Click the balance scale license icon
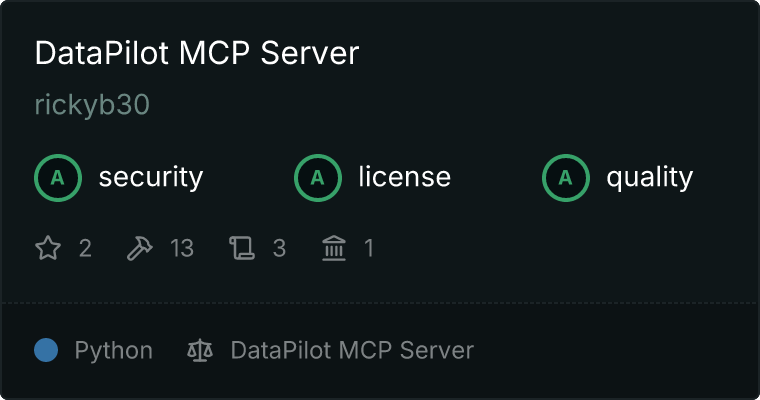 (x=200, y=350)
